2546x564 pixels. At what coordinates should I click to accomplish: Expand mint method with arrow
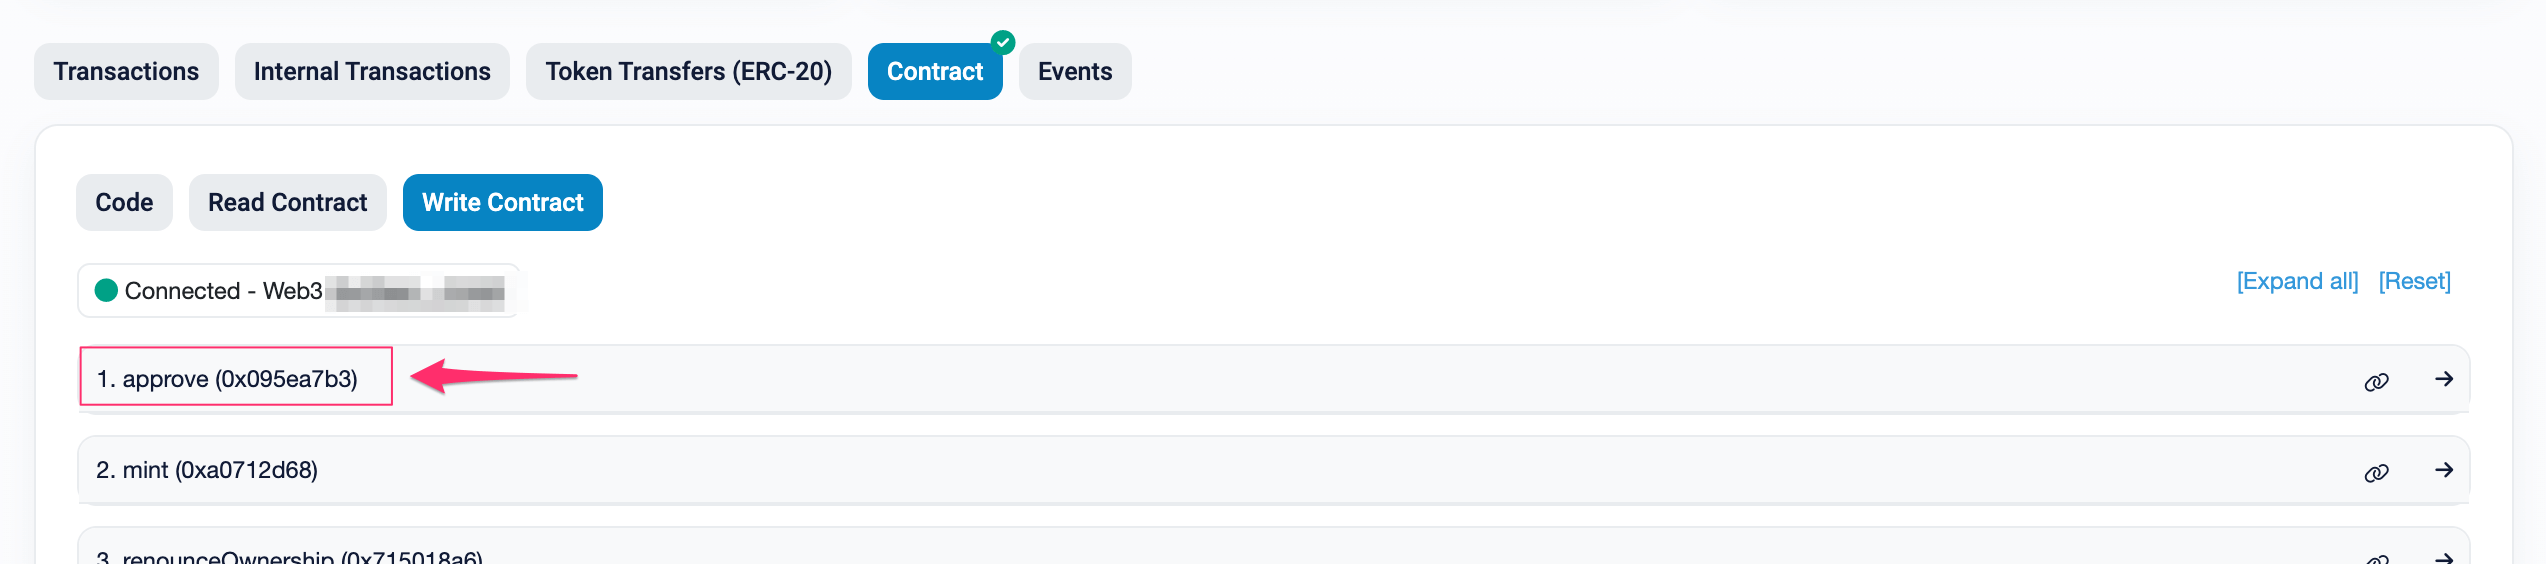[x=2444, y=470]
